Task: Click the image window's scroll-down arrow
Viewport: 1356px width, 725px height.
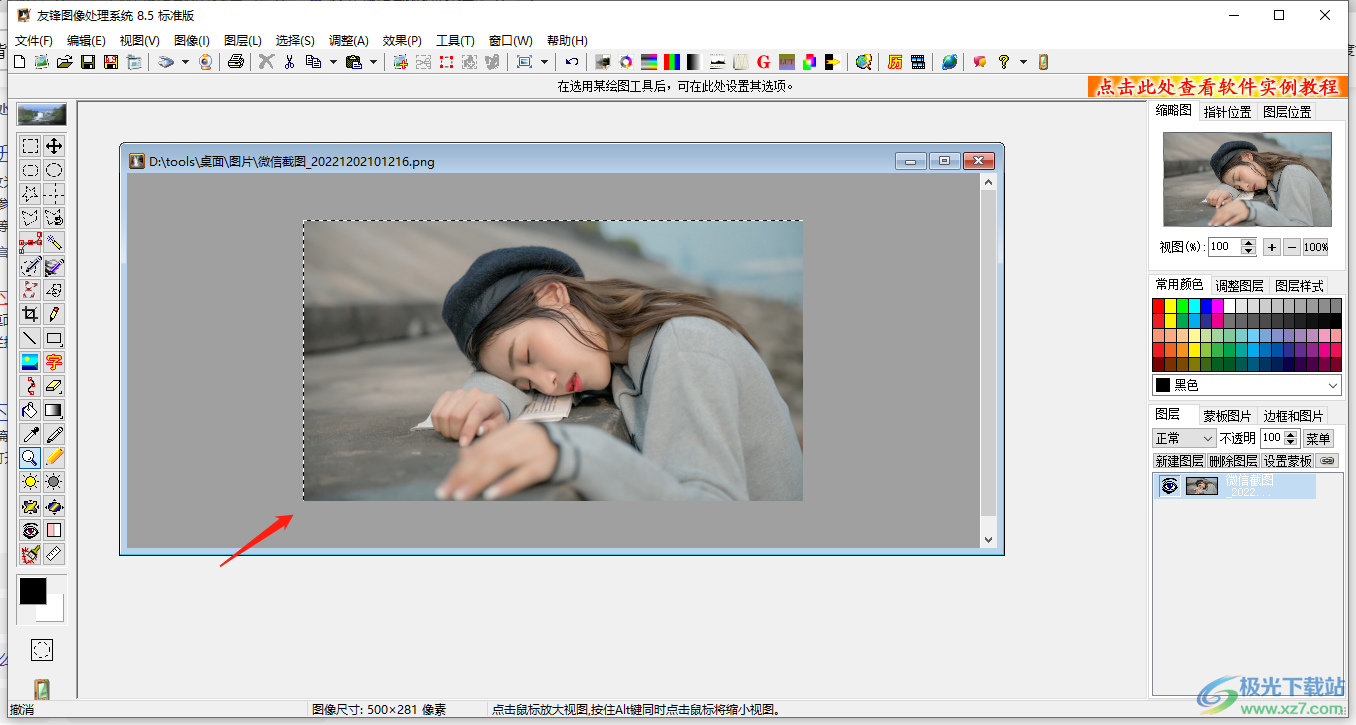Action: 988,540
